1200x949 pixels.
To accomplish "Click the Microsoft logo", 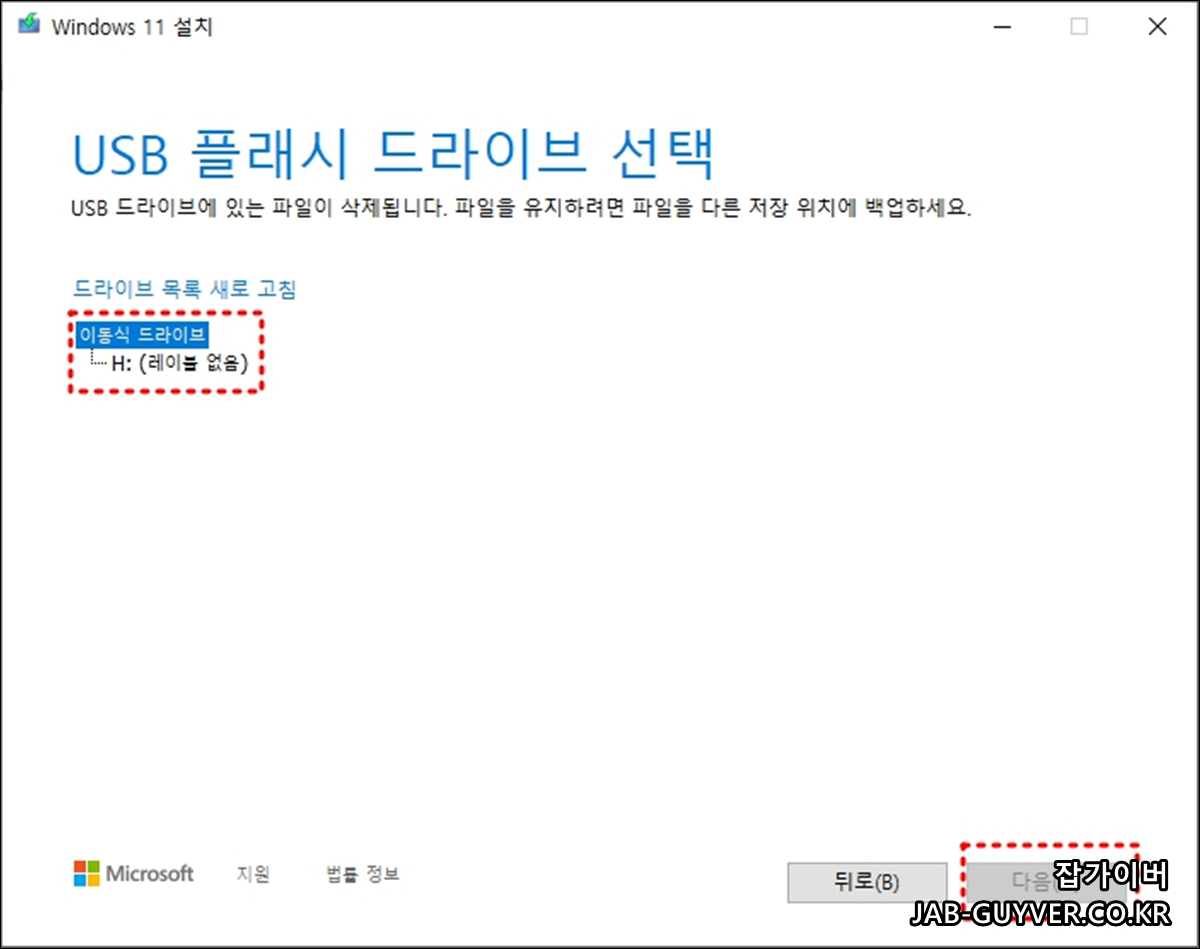I will tap(134, 874).
